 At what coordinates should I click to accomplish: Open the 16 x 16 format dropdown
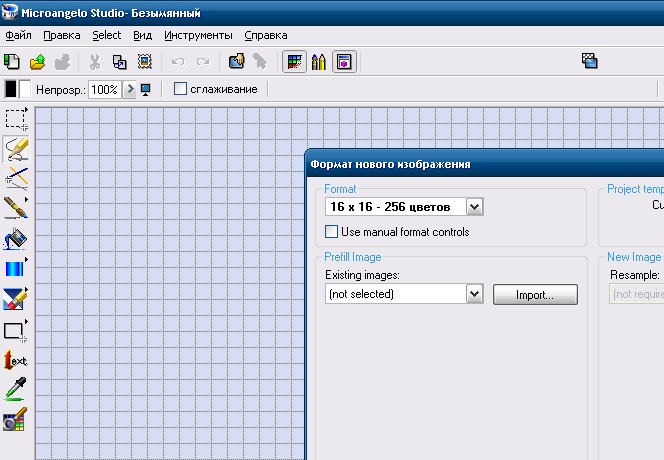[475, 207]
